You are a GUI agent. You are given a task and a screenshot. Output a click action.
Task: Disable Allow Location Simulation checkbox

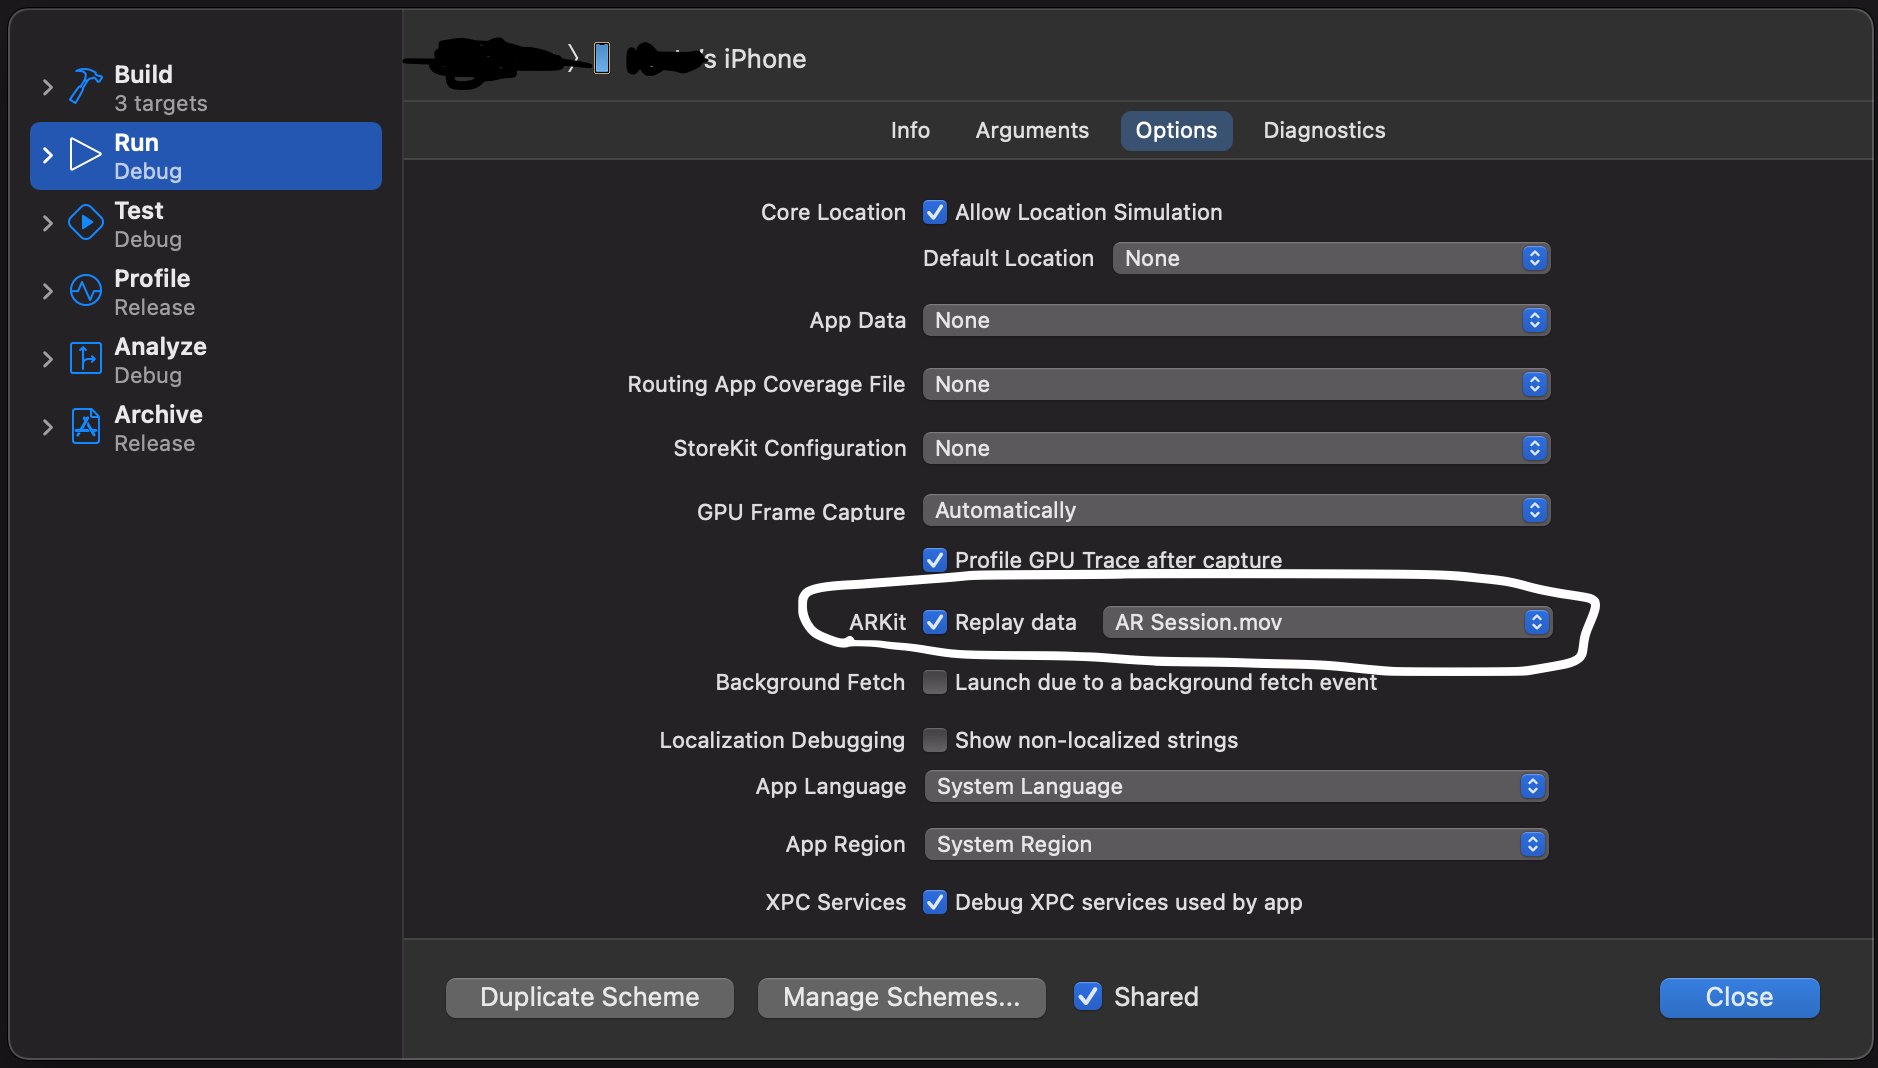tap(935, 212)
